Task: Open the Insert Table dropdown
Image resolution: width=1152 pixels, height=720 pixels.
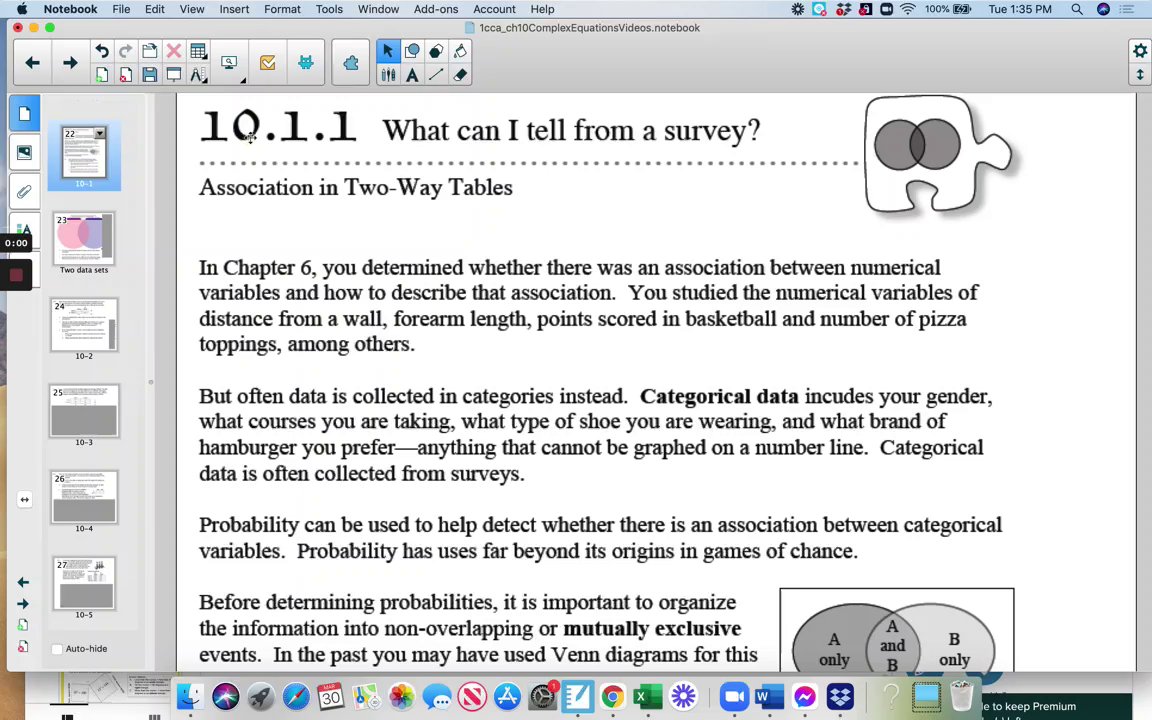Action: point(198,51)
